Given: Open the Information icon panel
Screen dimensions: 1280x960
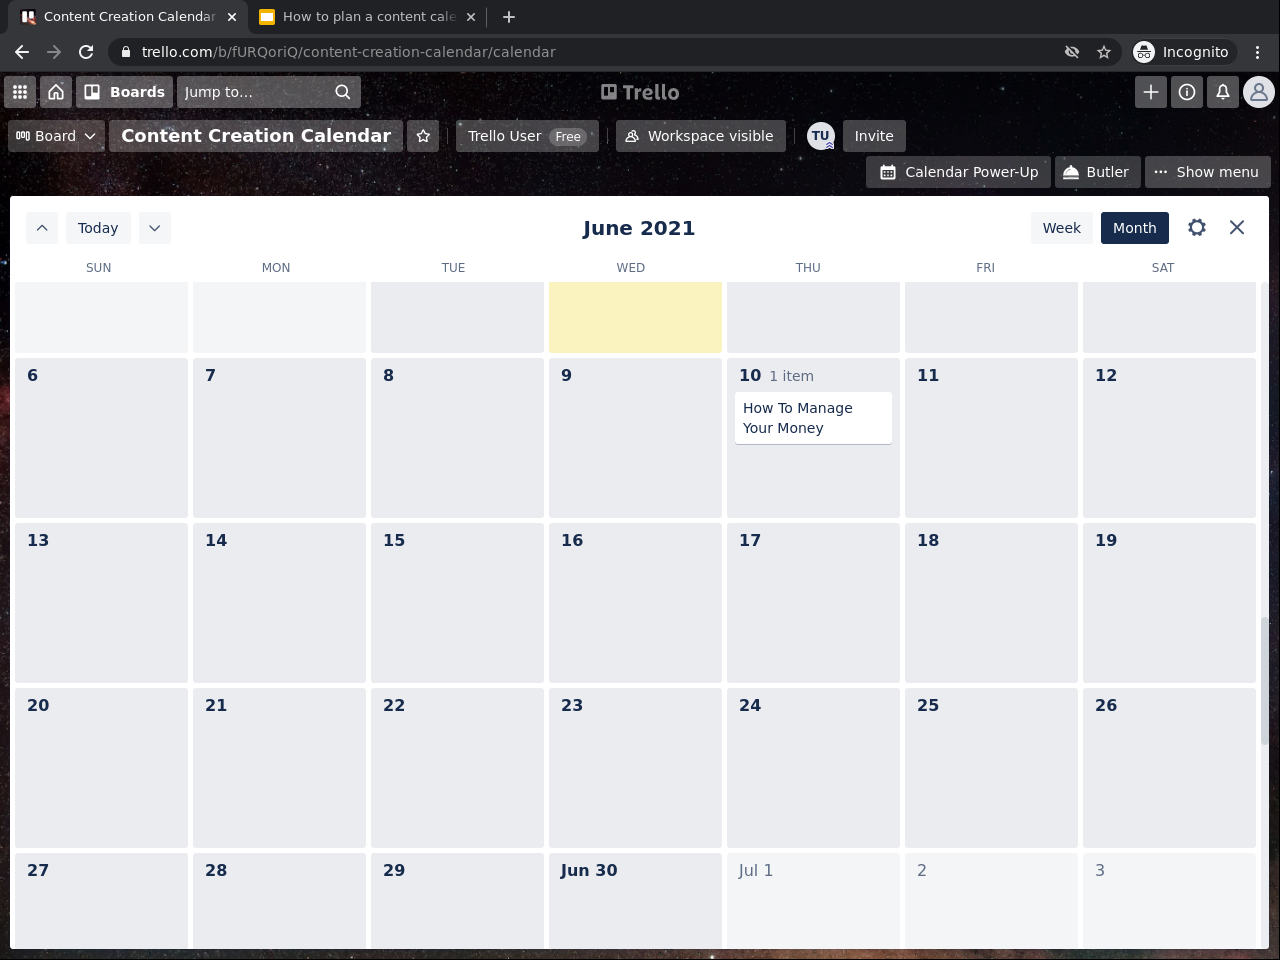Looking at the screenshot, I should (x=1187, y=92).
